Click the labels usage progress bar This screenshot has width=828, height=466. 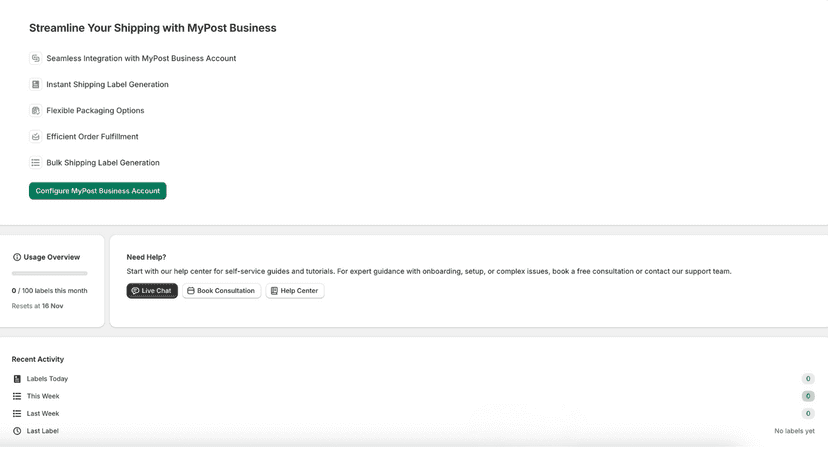pyautogui.click(x=50, y=274)
